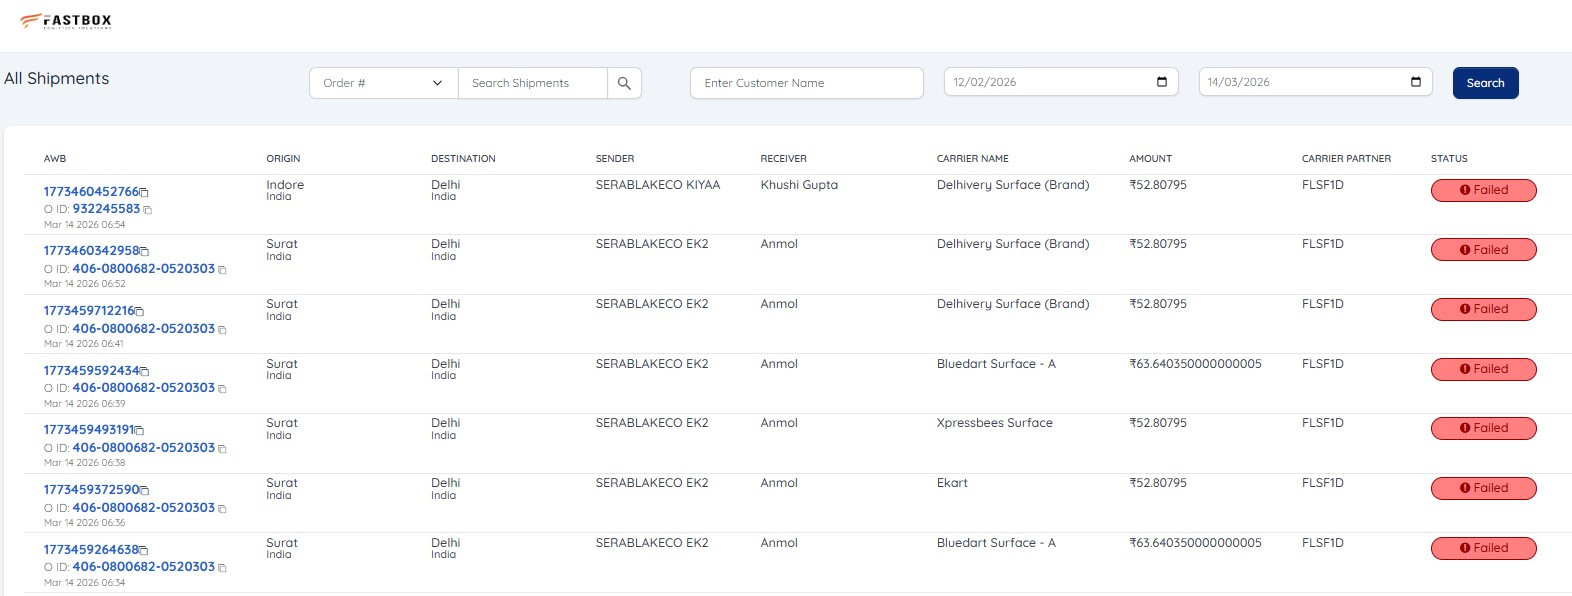Open shipment AWB 1773460452766
1572x596 pixels.
coord(91,191)
